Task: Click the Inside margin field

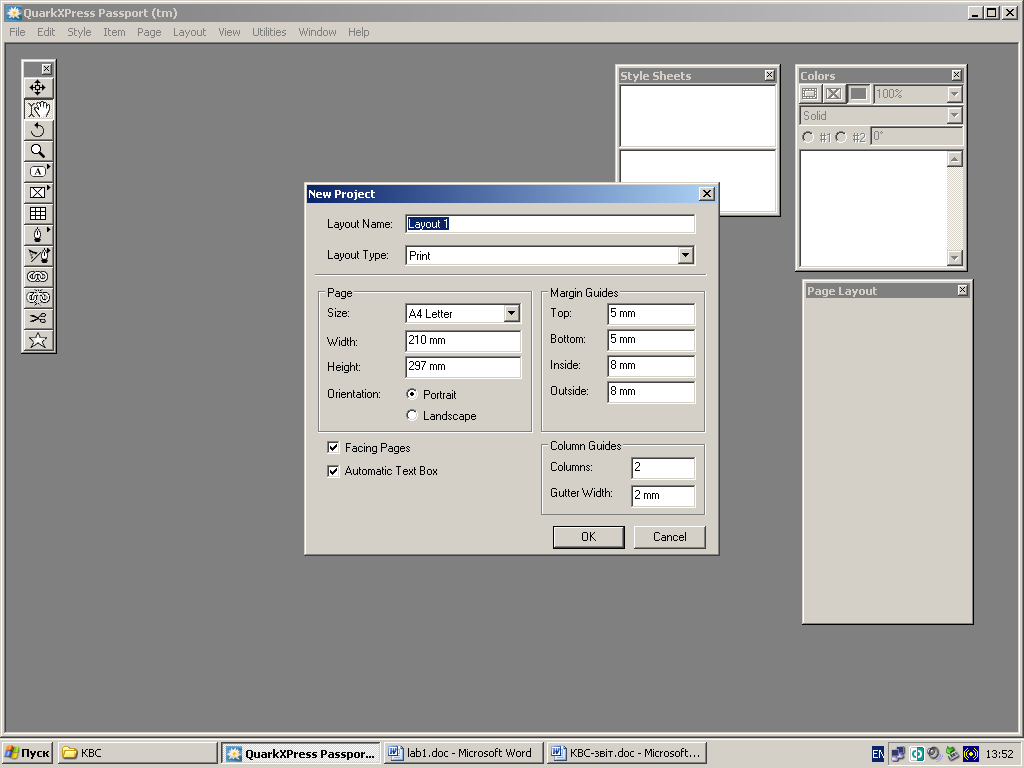Action: tap(651, 366)
